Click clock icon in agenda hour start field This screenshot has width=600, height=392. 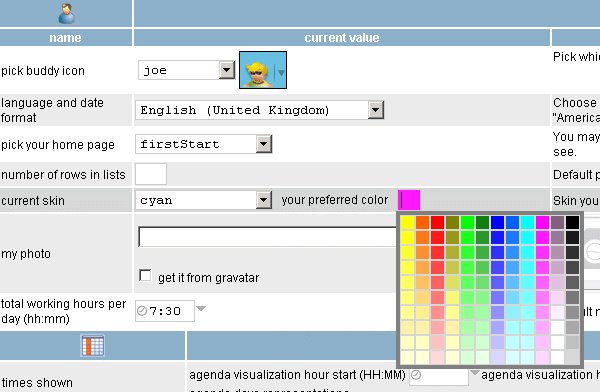[416, 375]
